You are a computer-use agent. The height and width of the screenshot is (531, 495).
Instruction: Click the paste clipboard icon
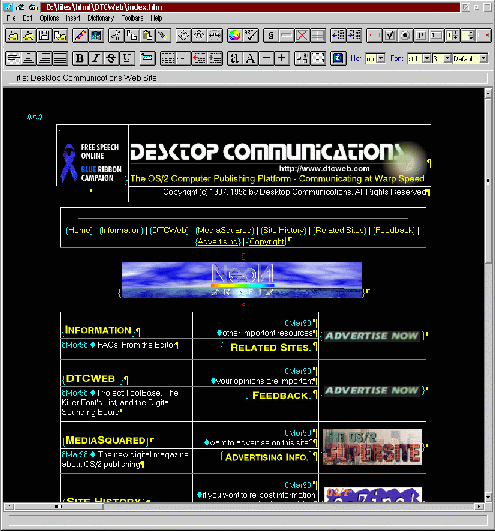tap(148, 35)
